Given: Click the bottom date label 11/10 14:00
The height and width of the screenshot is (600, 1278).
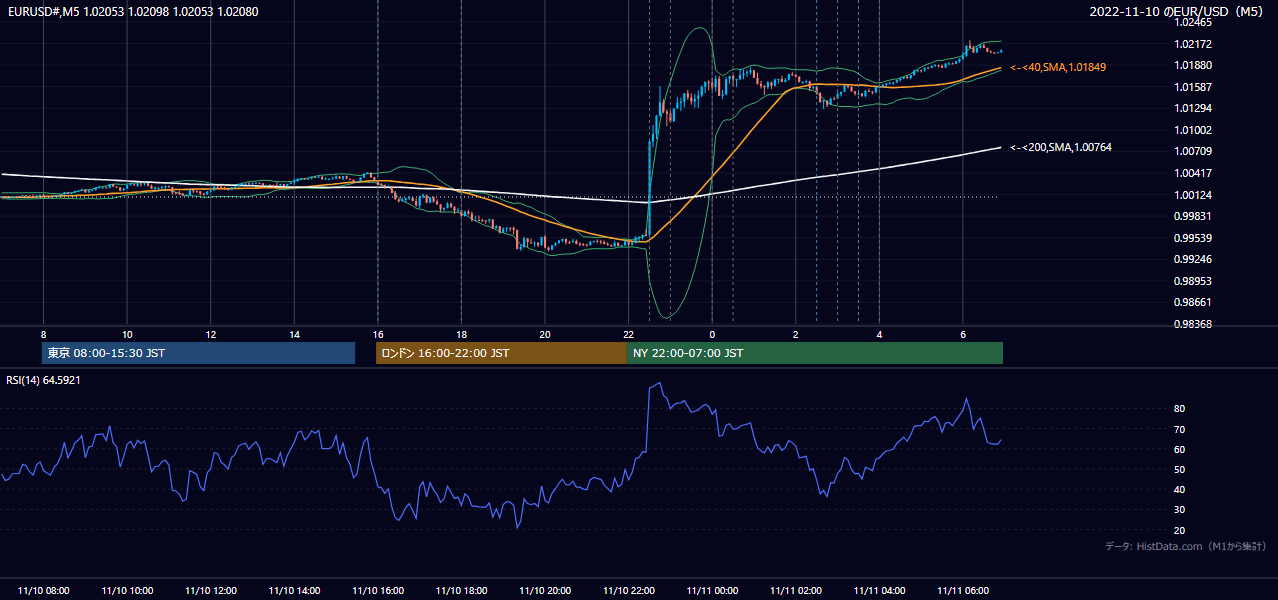Looking at the screenshot, I should [x=294, y=591].
